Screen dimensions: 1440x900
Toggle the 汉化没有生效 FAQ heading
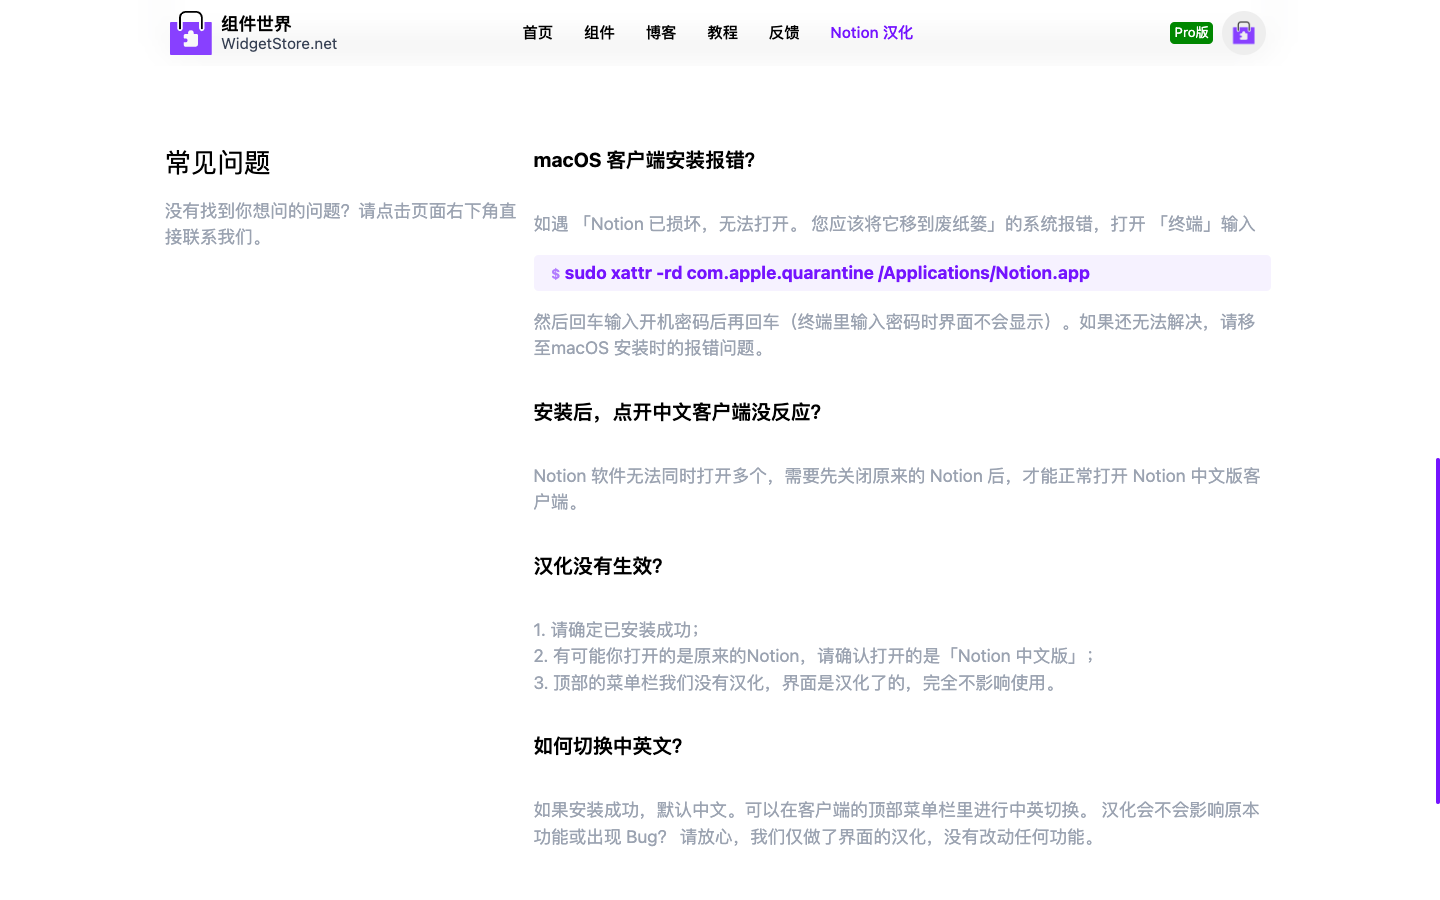(598, 566)
